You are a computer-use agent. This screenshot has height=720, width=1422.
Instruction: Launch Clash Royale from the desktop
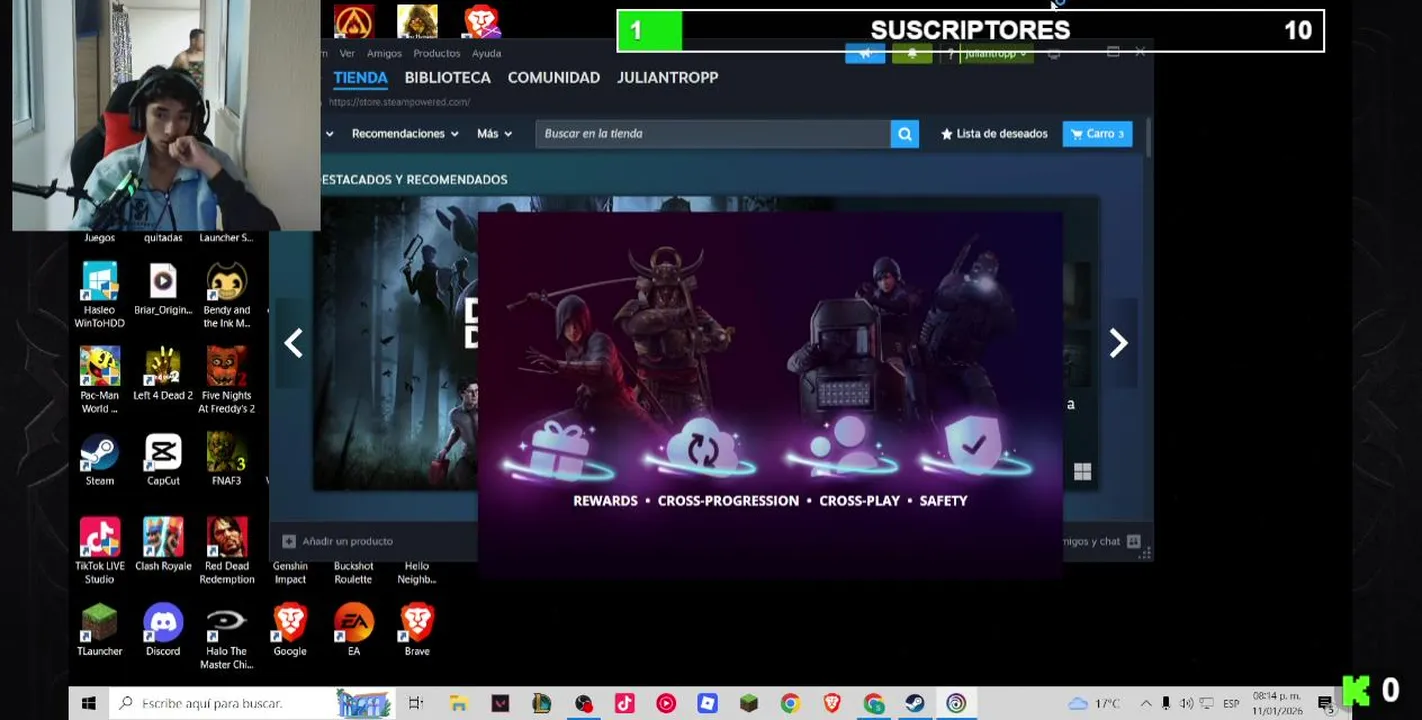point(163,545)
